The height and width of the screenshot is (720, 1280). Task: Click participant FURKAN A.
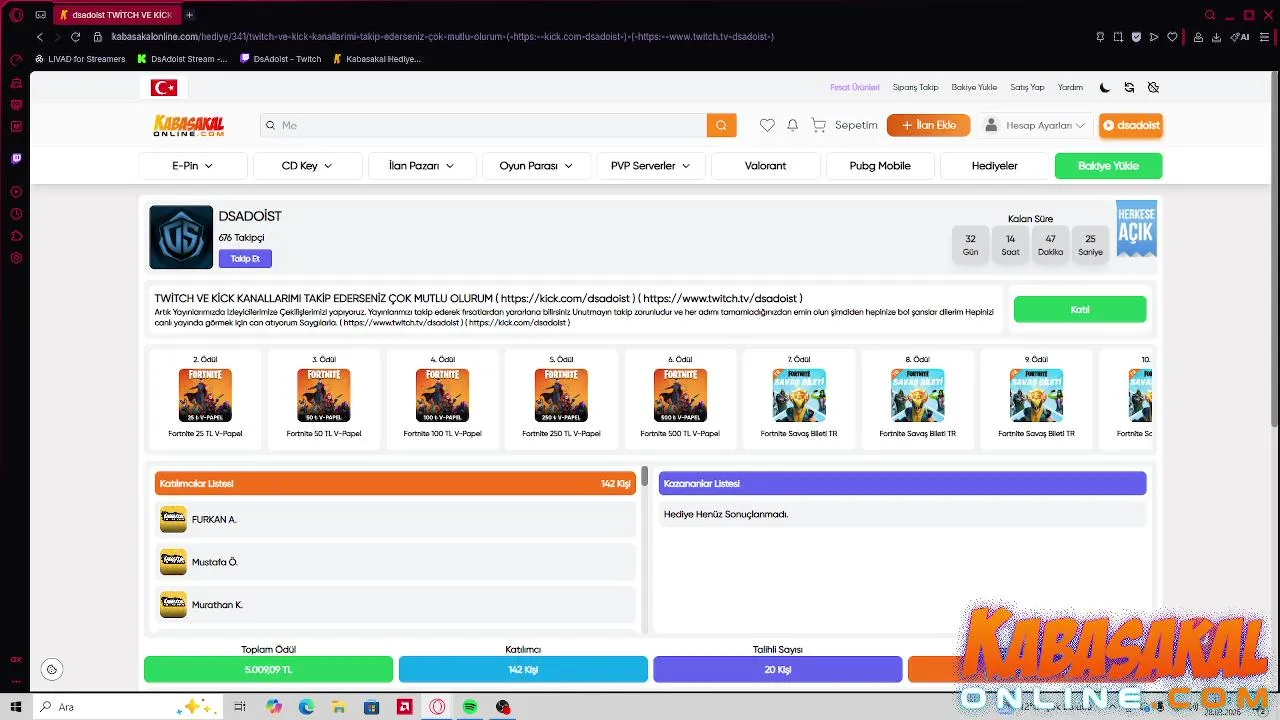point(395,519)
